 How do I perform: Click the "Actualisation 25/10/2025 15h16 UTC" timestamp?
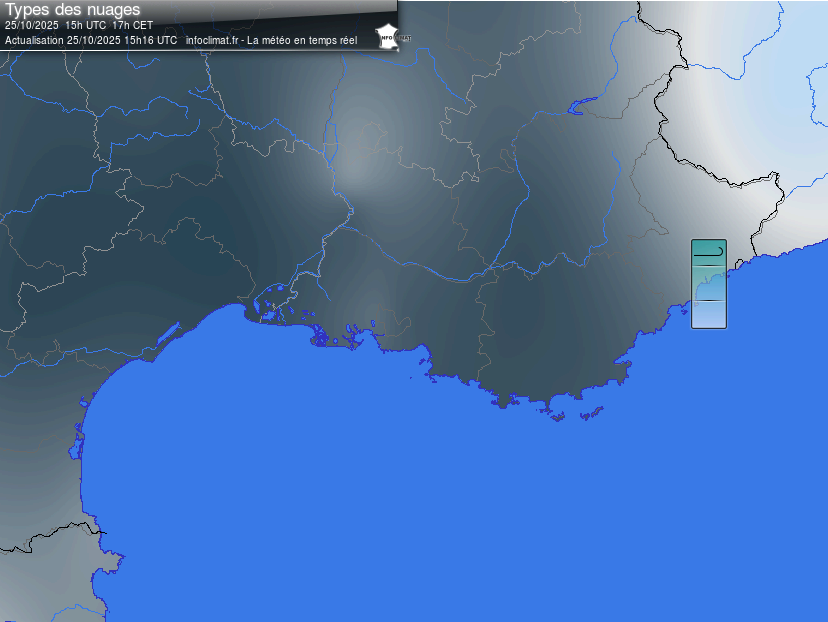(91, 40)
